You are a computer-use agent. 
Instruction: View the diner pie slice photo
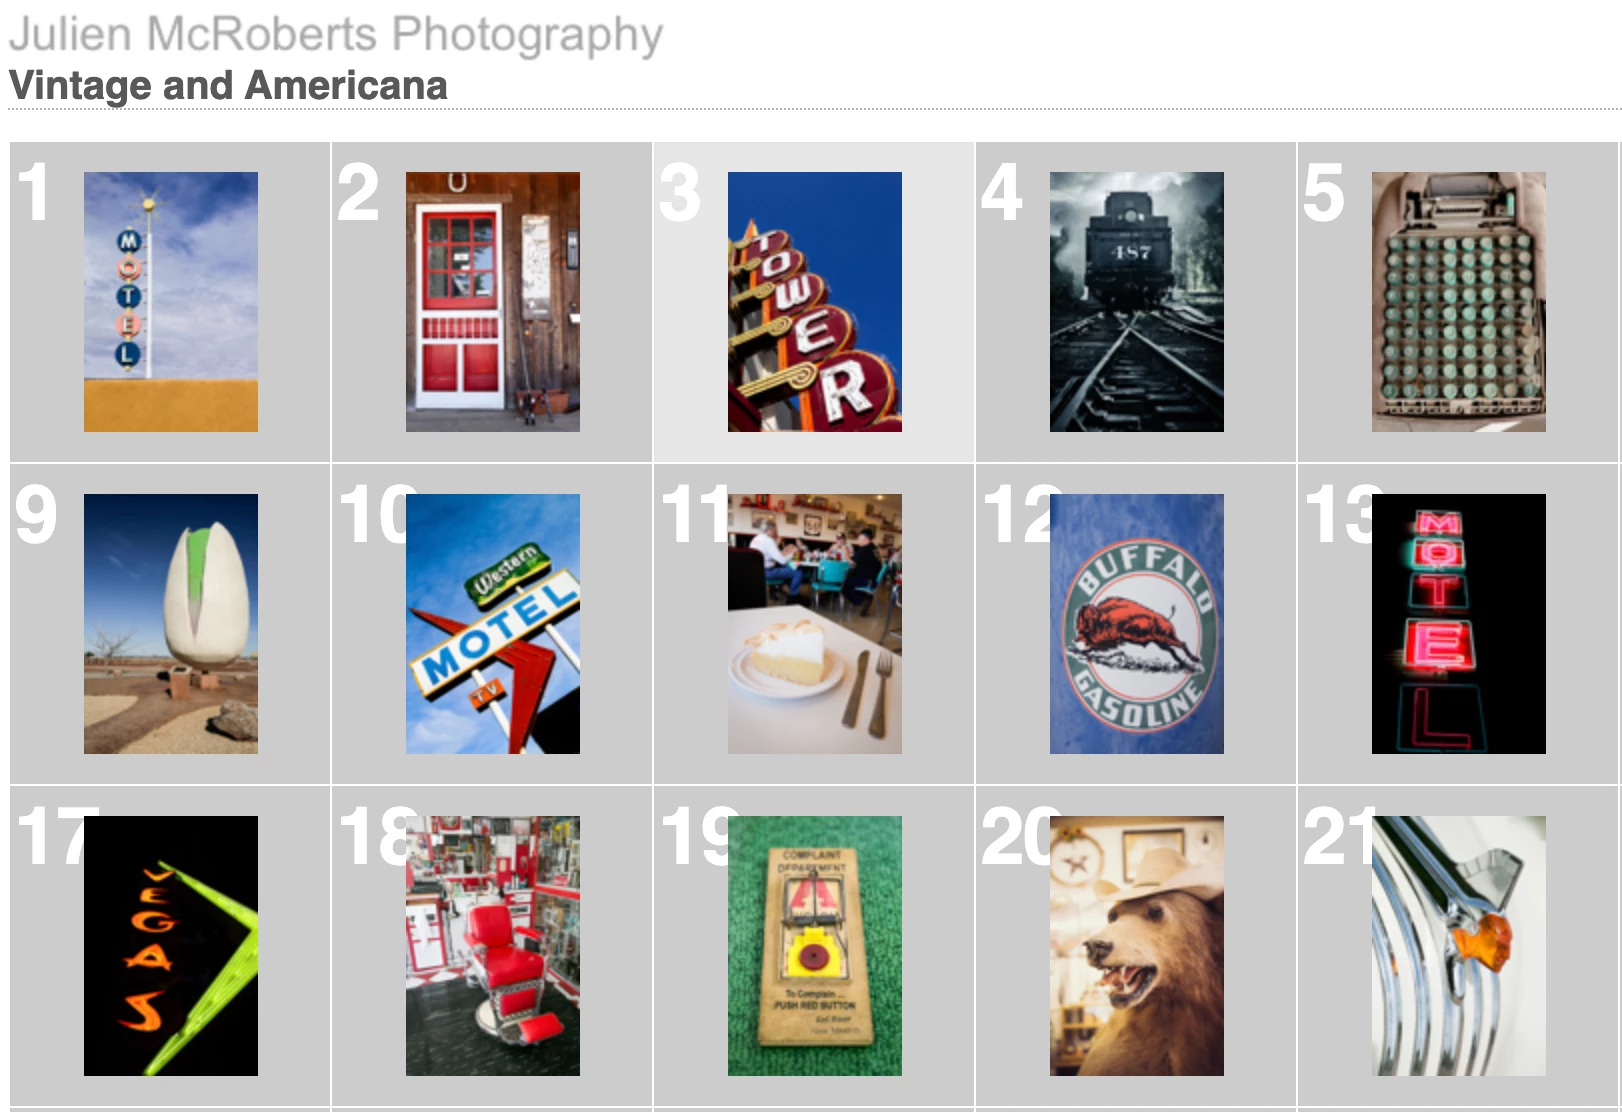coord(815,624)
